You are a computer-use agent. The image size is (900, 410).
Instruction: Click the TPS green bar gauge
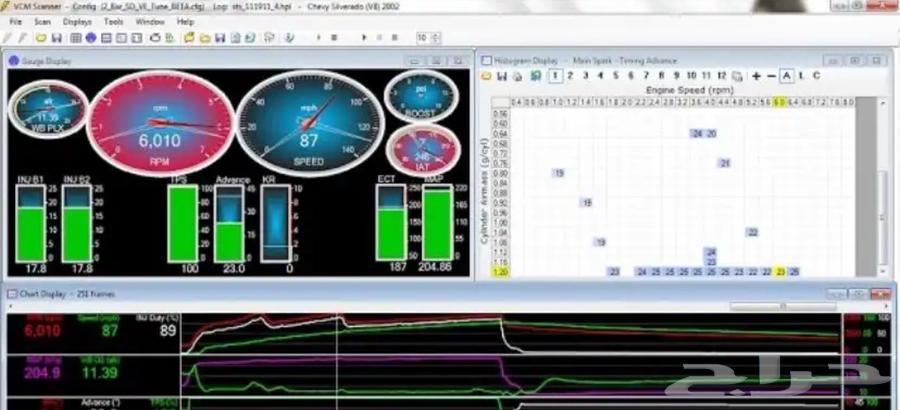183,223
